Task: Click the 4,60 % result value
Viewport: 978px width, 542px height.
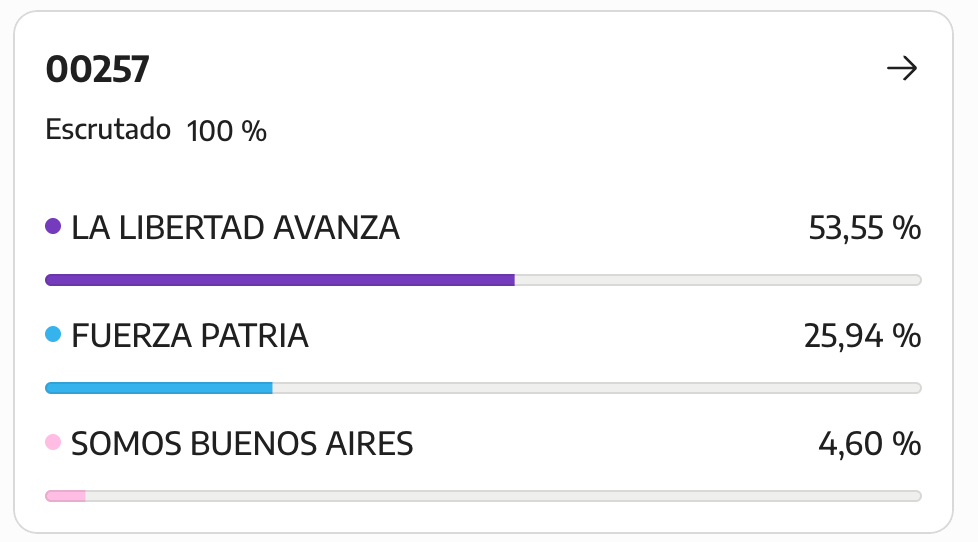Action: (869, 443)
